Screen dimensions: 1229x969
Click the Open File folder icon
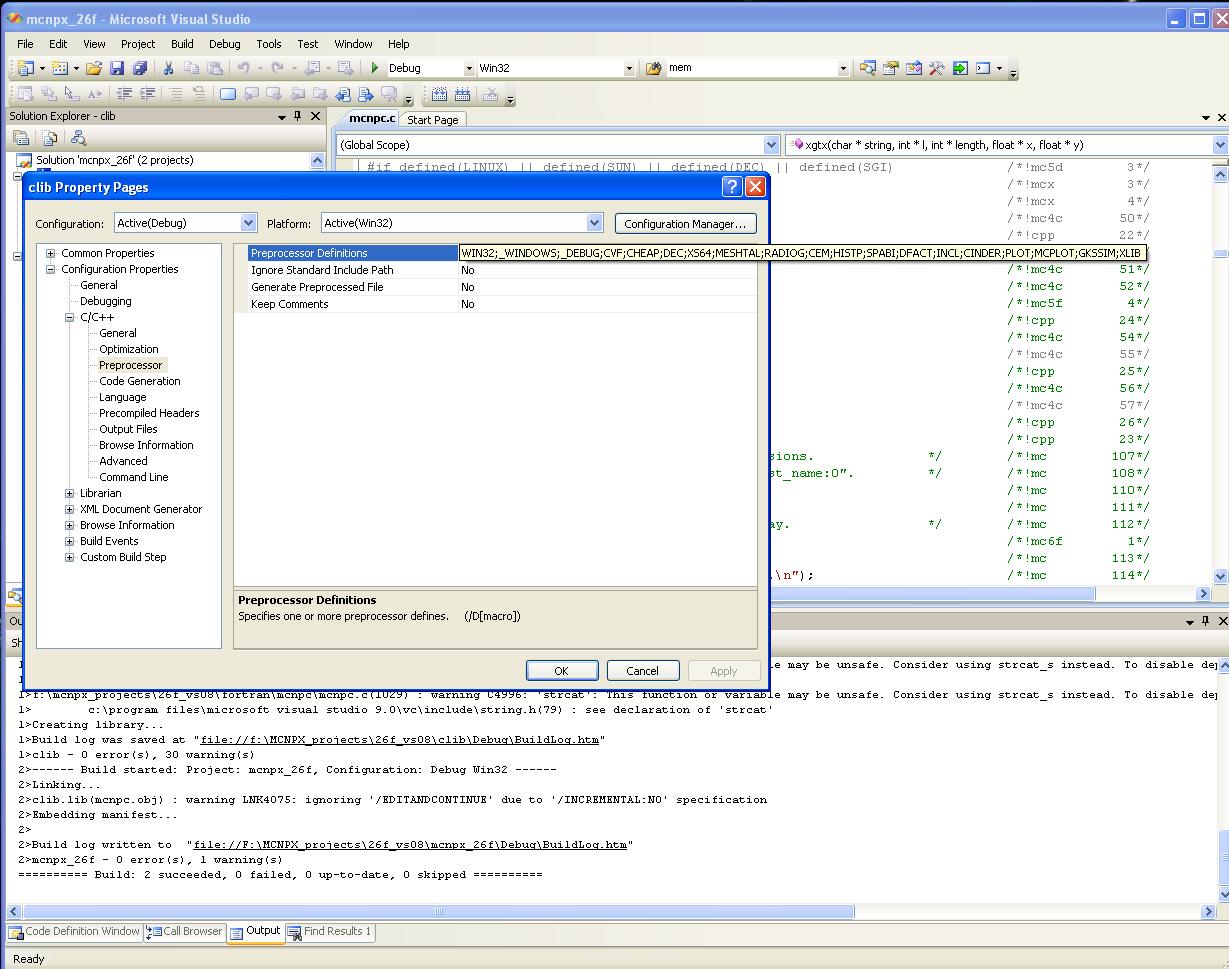click(x=93, y=68)
